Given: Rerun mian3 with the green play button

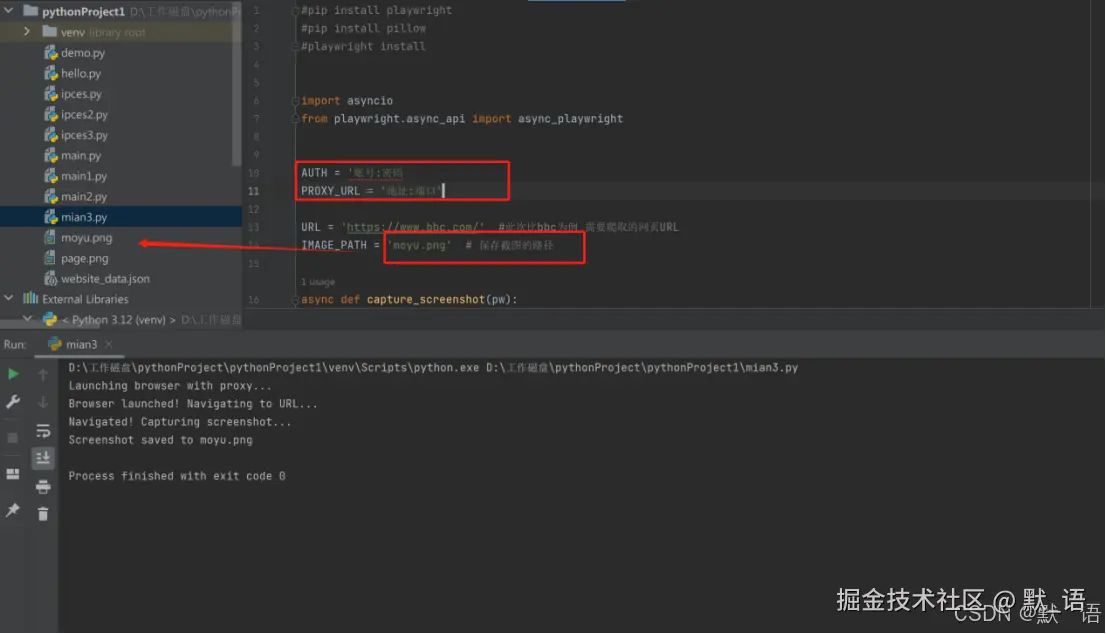Looking at the screenshot, I should 13,374.
